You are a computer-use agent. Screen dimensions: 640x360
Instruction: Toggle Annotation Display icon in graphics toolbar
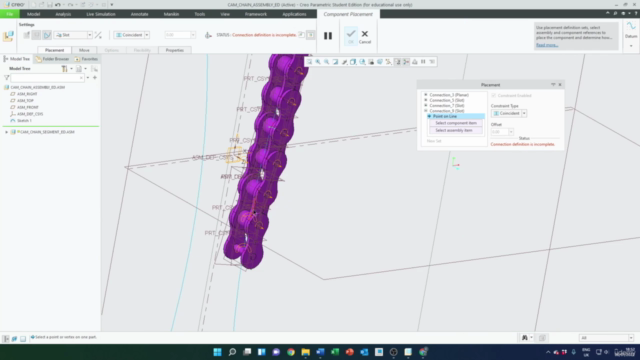(397, 62)
